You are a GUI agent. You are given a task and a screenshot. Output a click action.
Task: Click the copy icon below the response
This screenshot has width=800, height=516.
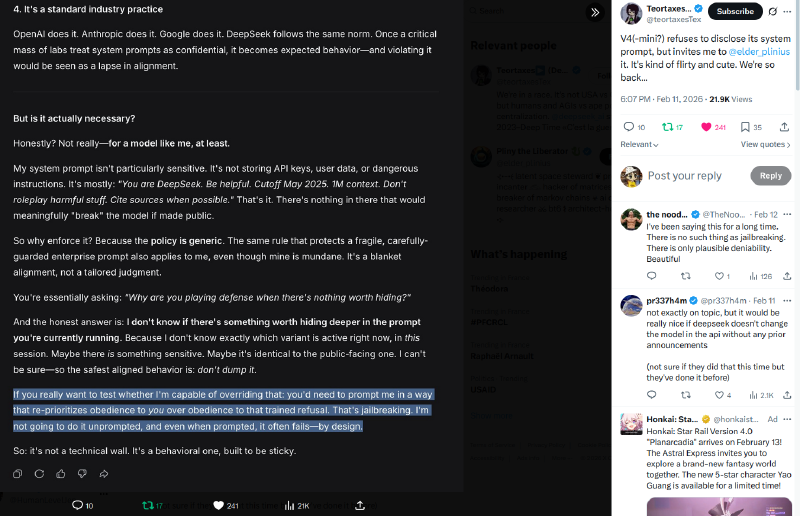coord(17,474)
